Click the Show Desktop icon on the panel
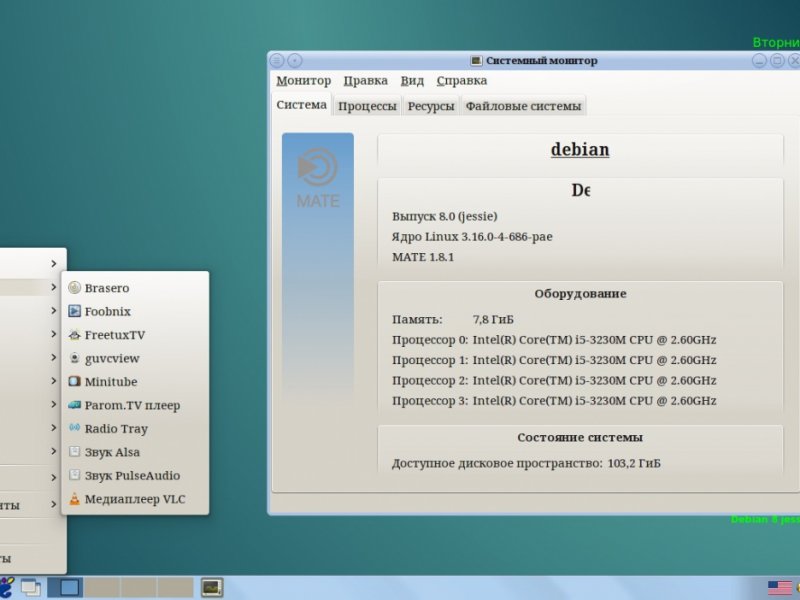 point(31,587)
